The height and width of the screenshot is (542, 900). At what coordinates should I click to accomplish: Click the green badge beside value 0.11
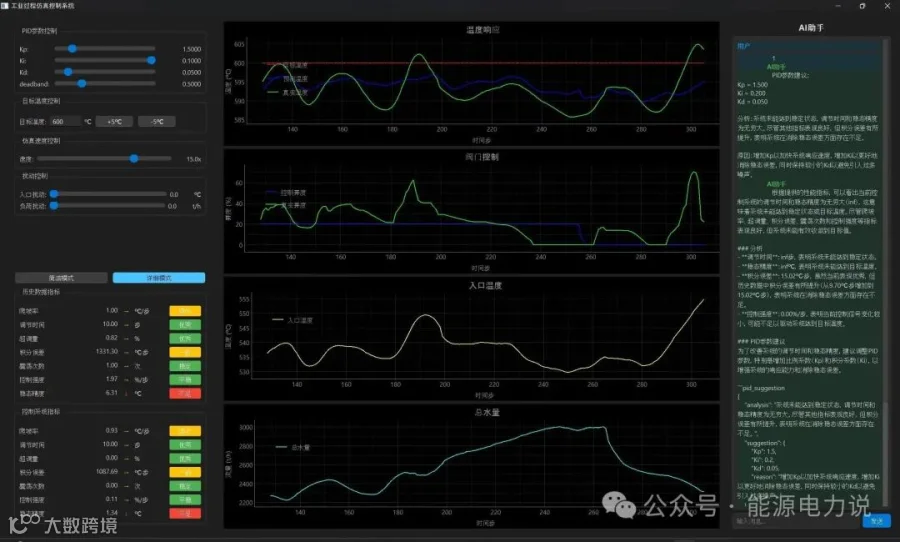pyautogui.click(x=185, y=500)
